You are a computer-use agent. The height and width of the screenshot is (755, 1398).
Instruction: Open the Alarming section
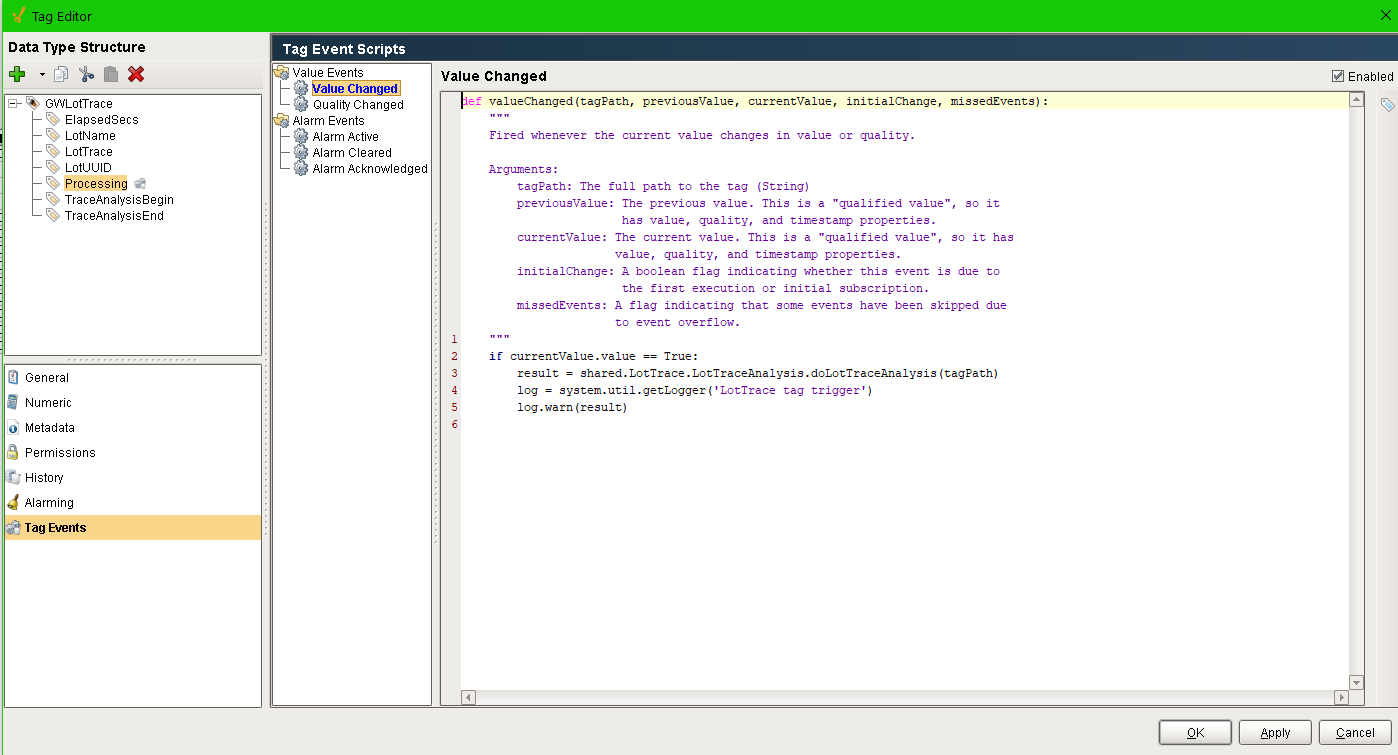(x=49, y=503)
